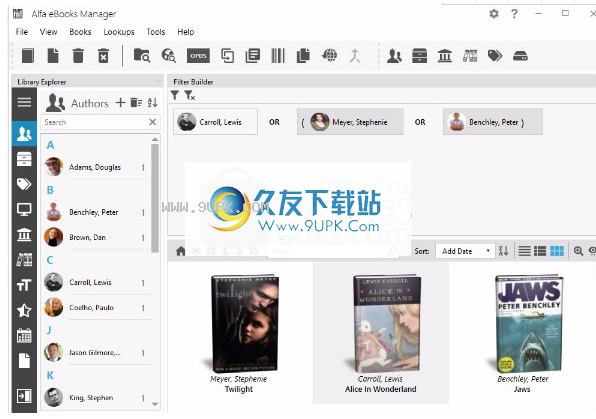The width and height of the screenshot is (596, 419).
Task: Select author Jason Gilmore
Action: click(97, 352)
